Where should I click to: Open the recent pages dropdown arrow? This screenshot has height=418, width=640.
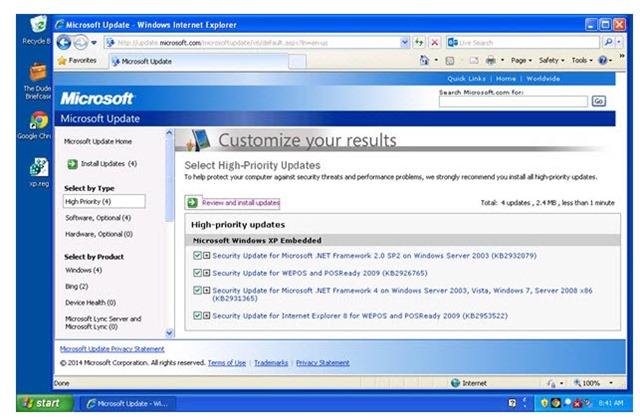click(x=94, y=42)
